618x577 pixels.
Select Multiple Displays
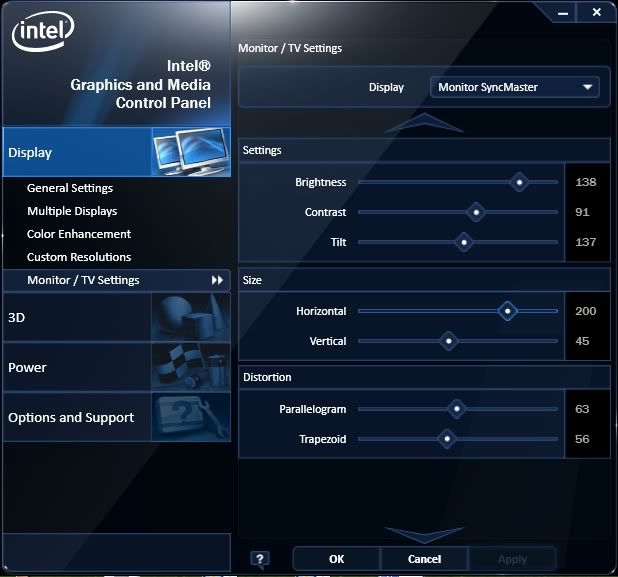(x=72, y=211)
